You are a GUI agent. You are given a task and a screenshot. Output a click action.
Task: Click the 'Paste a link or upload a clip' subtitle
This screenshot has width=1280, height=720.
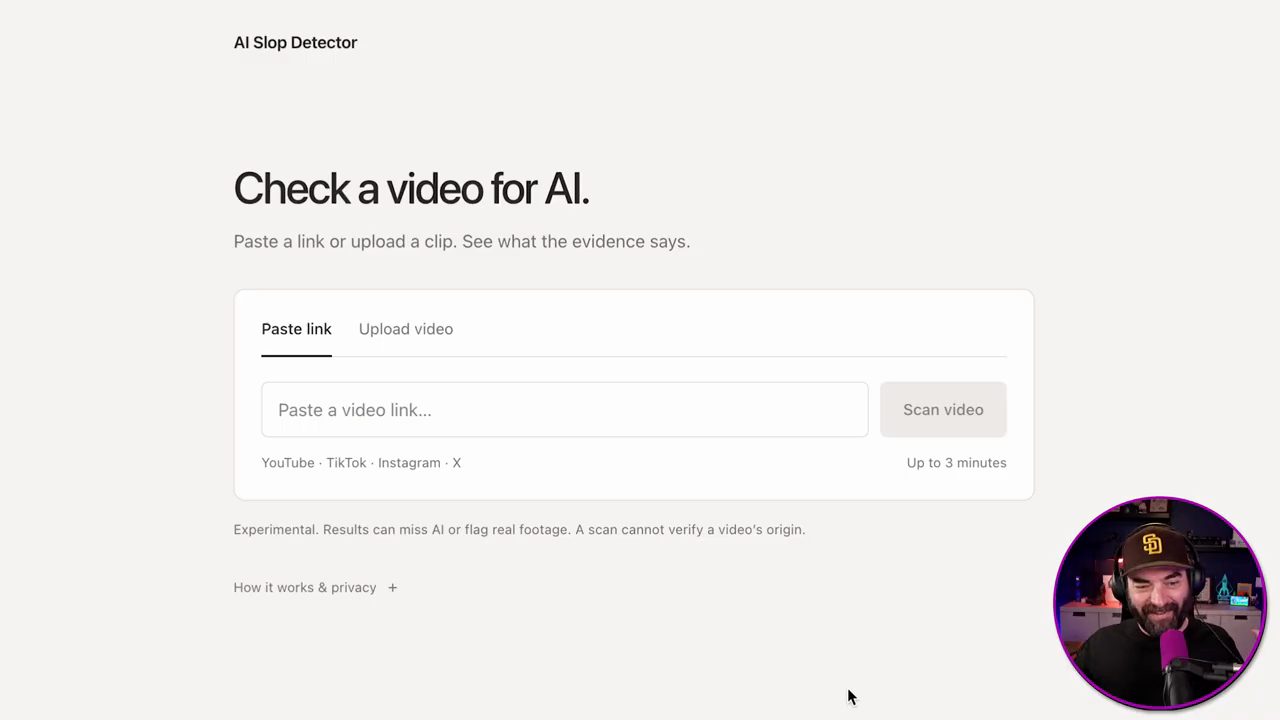tap(461, 242)
